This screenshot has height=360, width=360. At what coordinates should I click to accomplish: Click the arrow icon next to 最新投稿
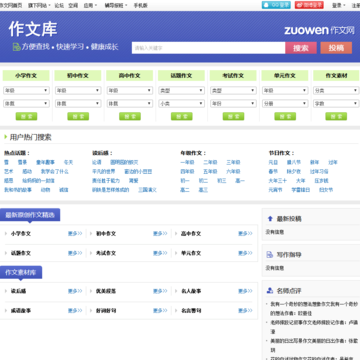pos(270,219)
